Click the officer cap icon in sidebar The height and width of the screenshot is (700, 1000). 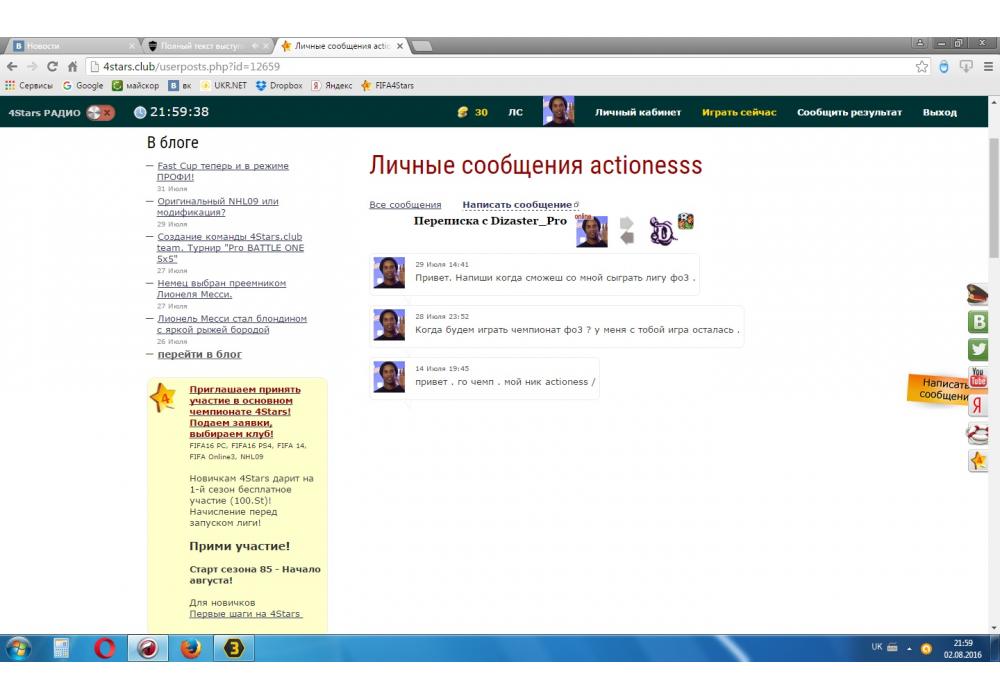(x=978, y=294)
